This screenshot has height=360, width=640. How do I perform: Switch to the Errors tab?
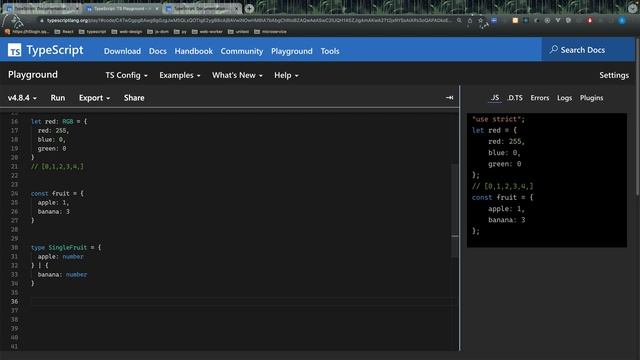click(540, 98)
